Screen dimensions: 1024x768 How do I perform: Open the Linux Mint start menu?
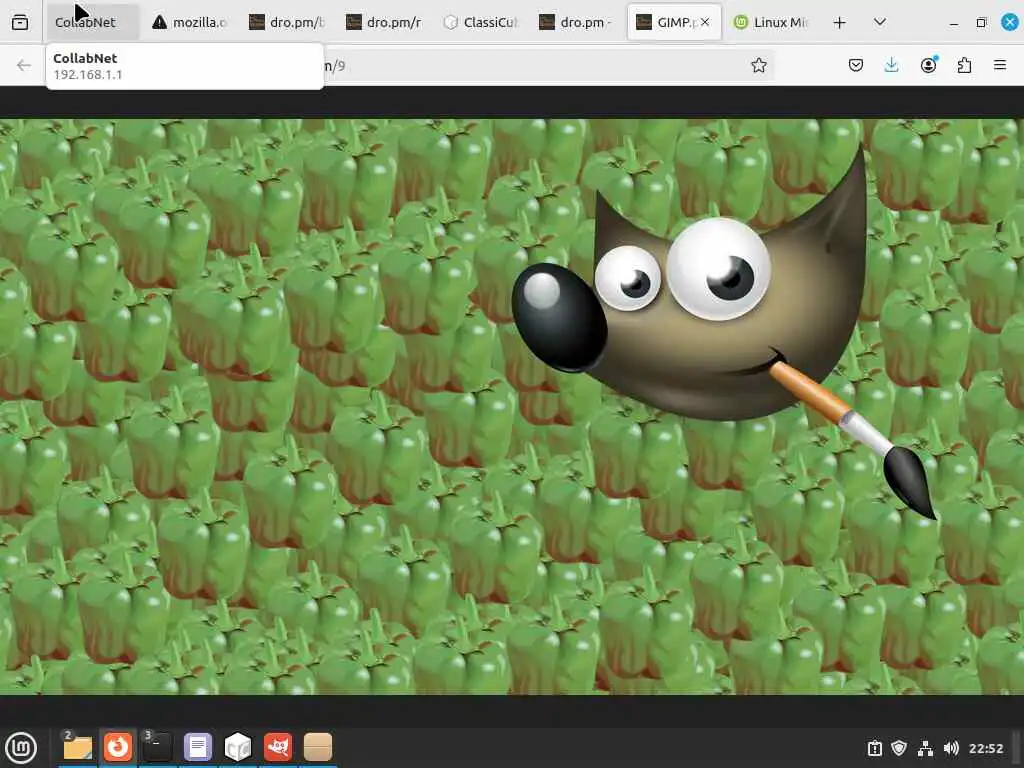22,748
